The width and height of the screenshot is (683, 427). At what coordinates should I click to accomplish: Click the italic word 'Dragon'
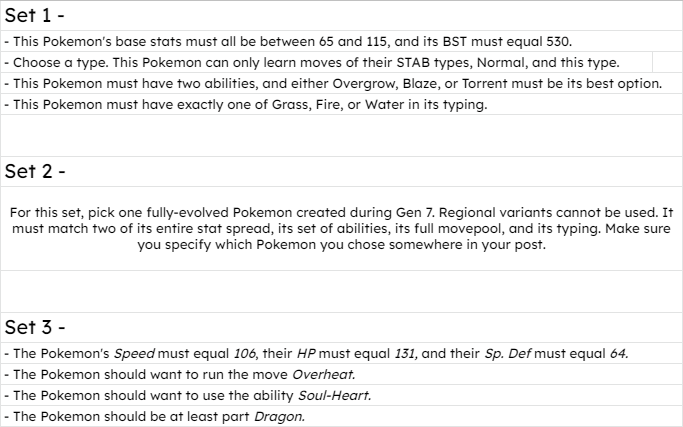(279, 417)
